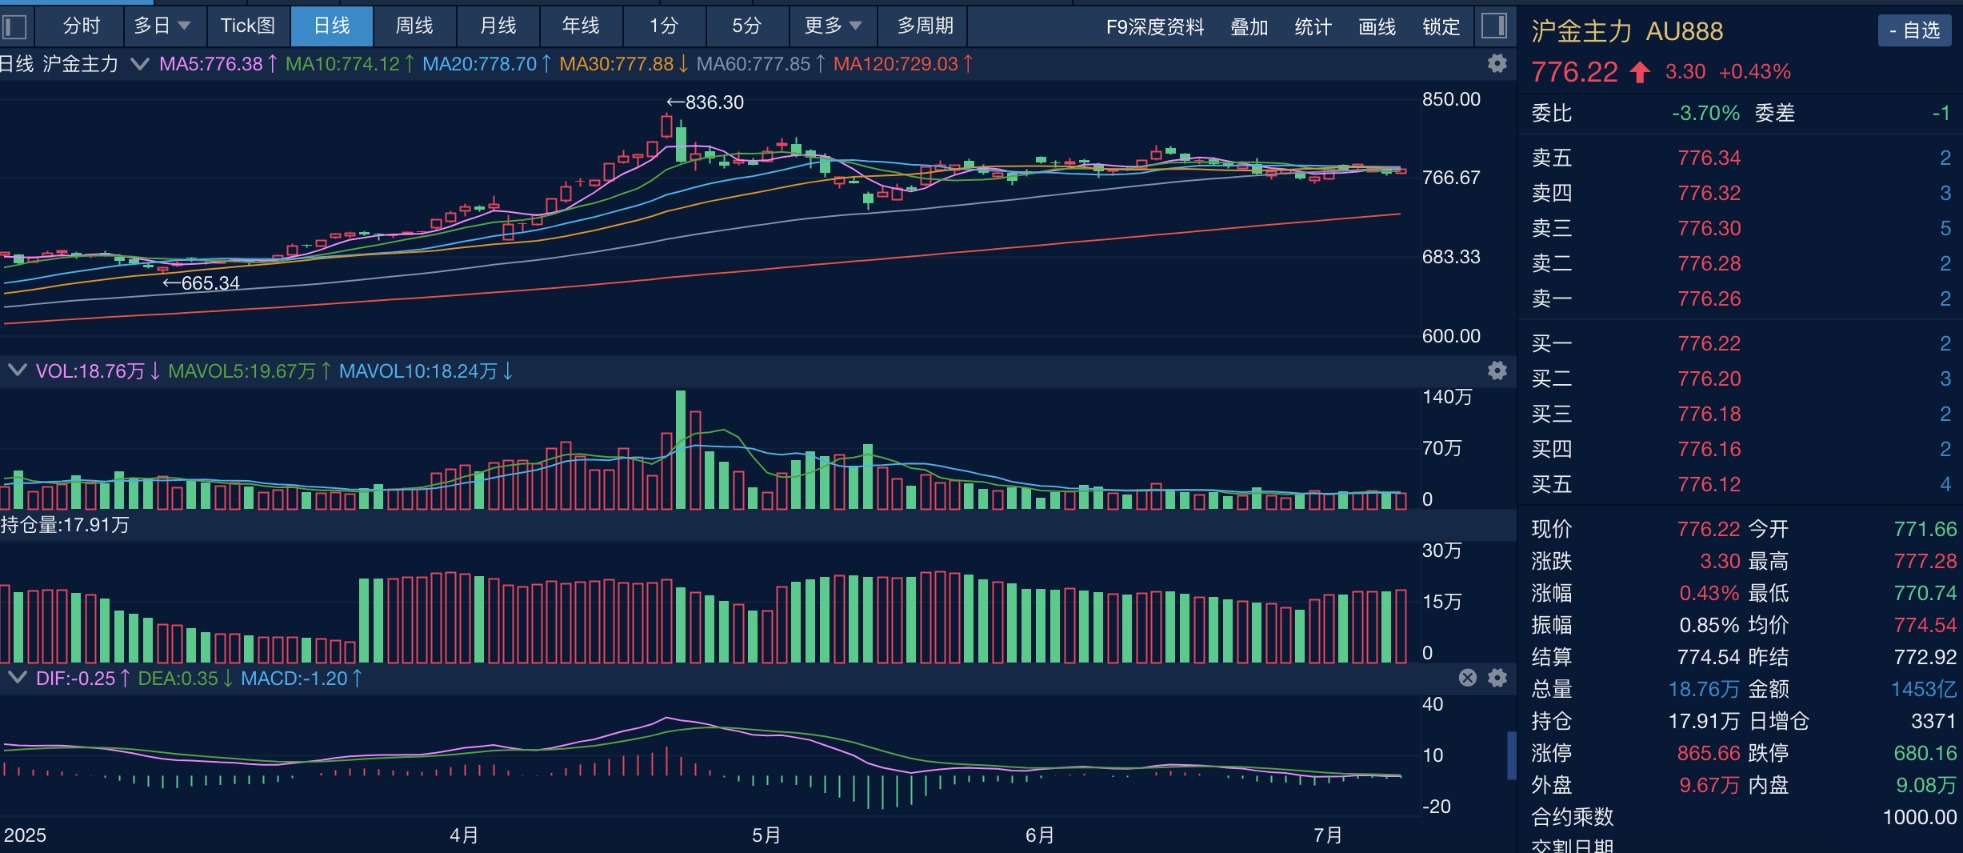
Task: Click 金额 value 1453亿
Action: pyautogui.click(x=1924, y=689)
